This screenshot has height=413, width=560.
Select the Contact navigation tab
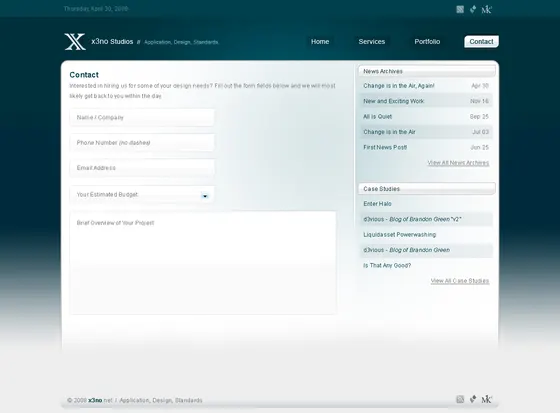pyautogui.click(x=481, y=41)
